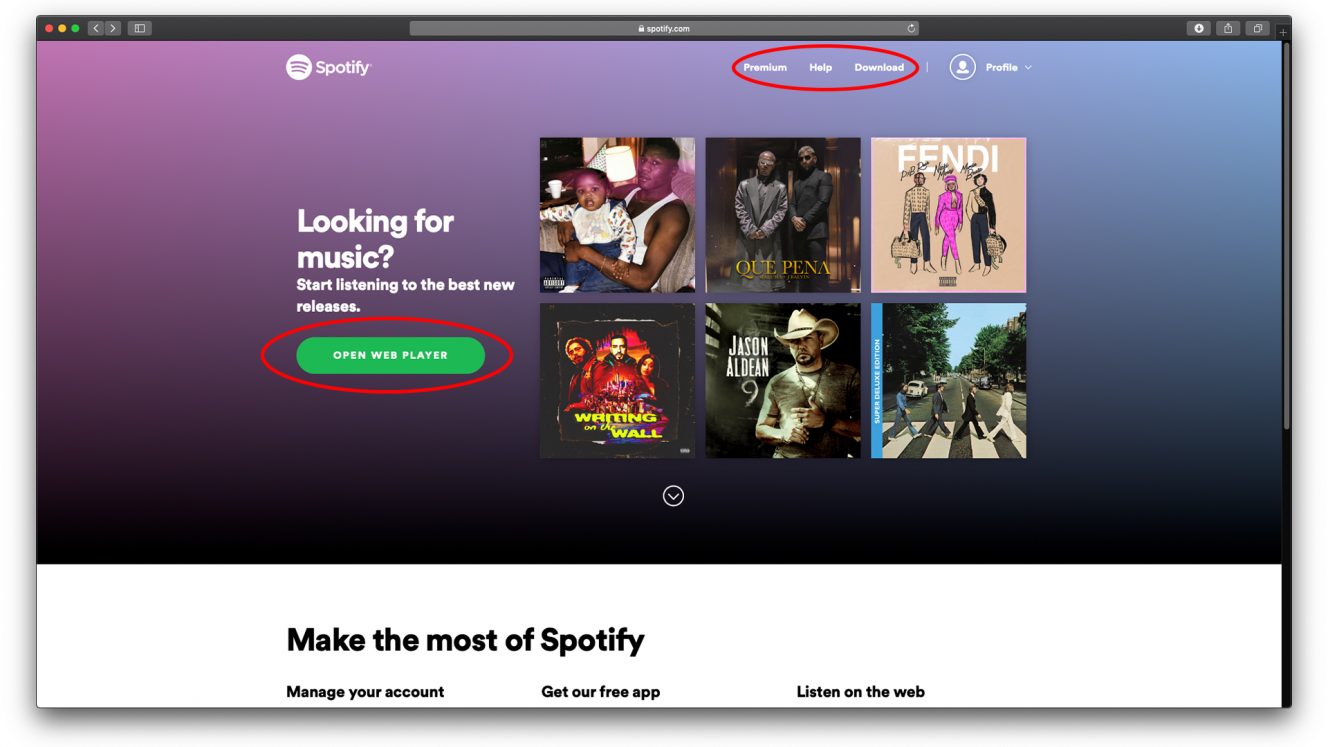The image size is (1328, 747).
Task: Click 'Start listening to the best new releases.'
Action: [x=405, y=295]
